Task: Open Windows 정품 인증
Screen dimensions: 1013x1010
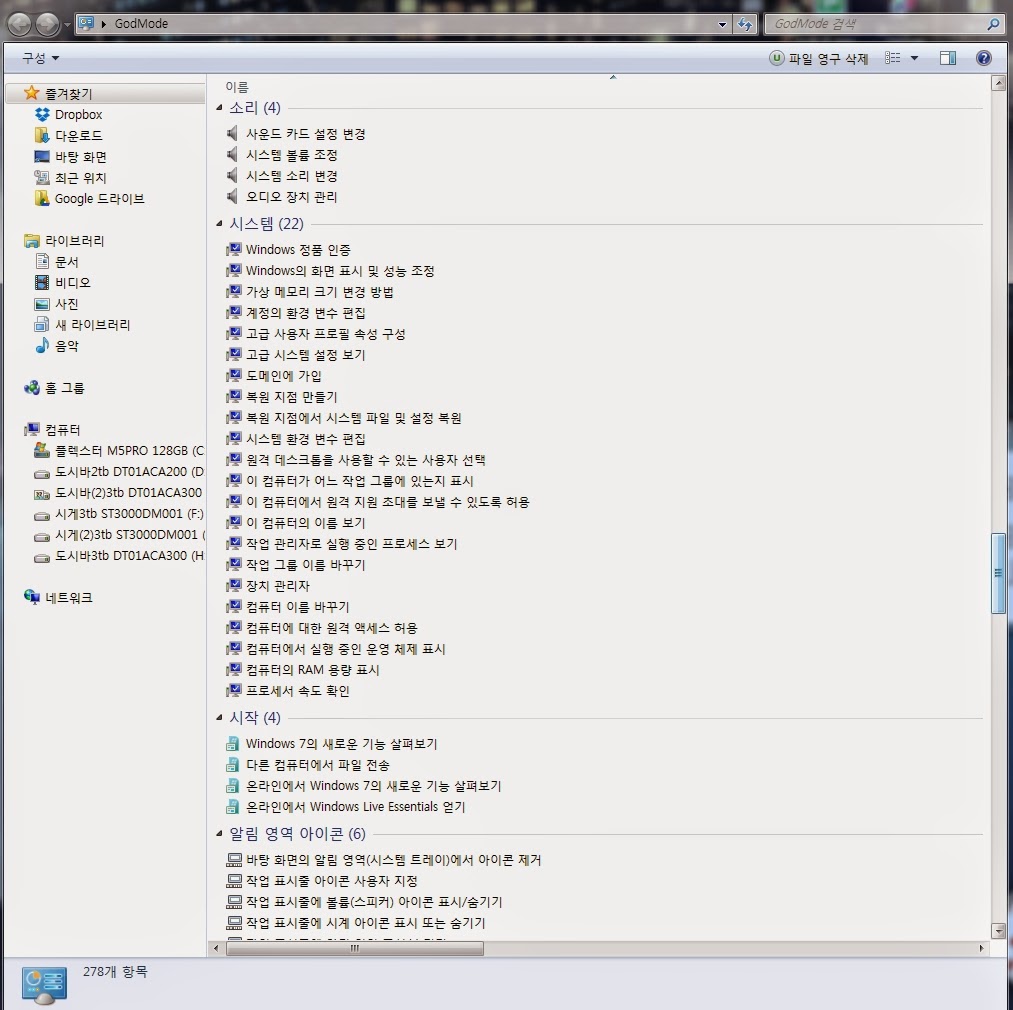Action: (298, 249)
